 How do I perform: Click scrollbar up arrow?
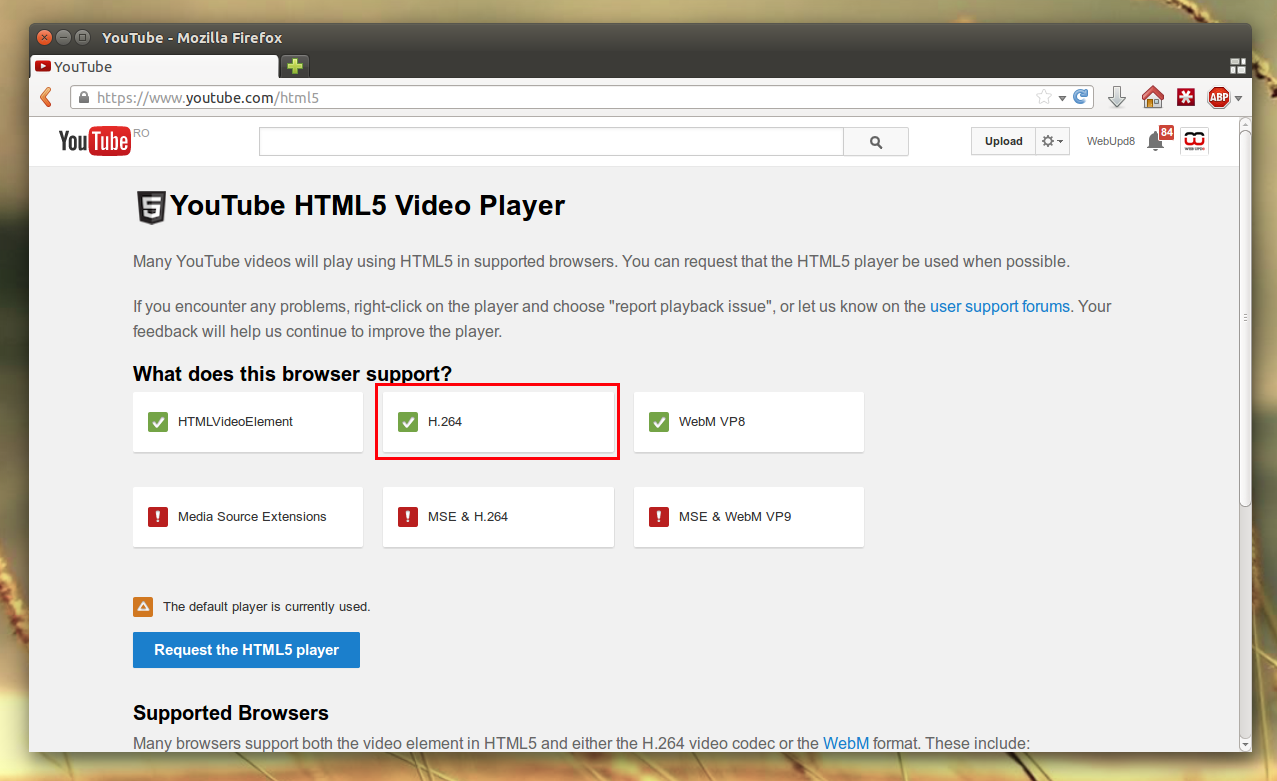click(1245, 123)
